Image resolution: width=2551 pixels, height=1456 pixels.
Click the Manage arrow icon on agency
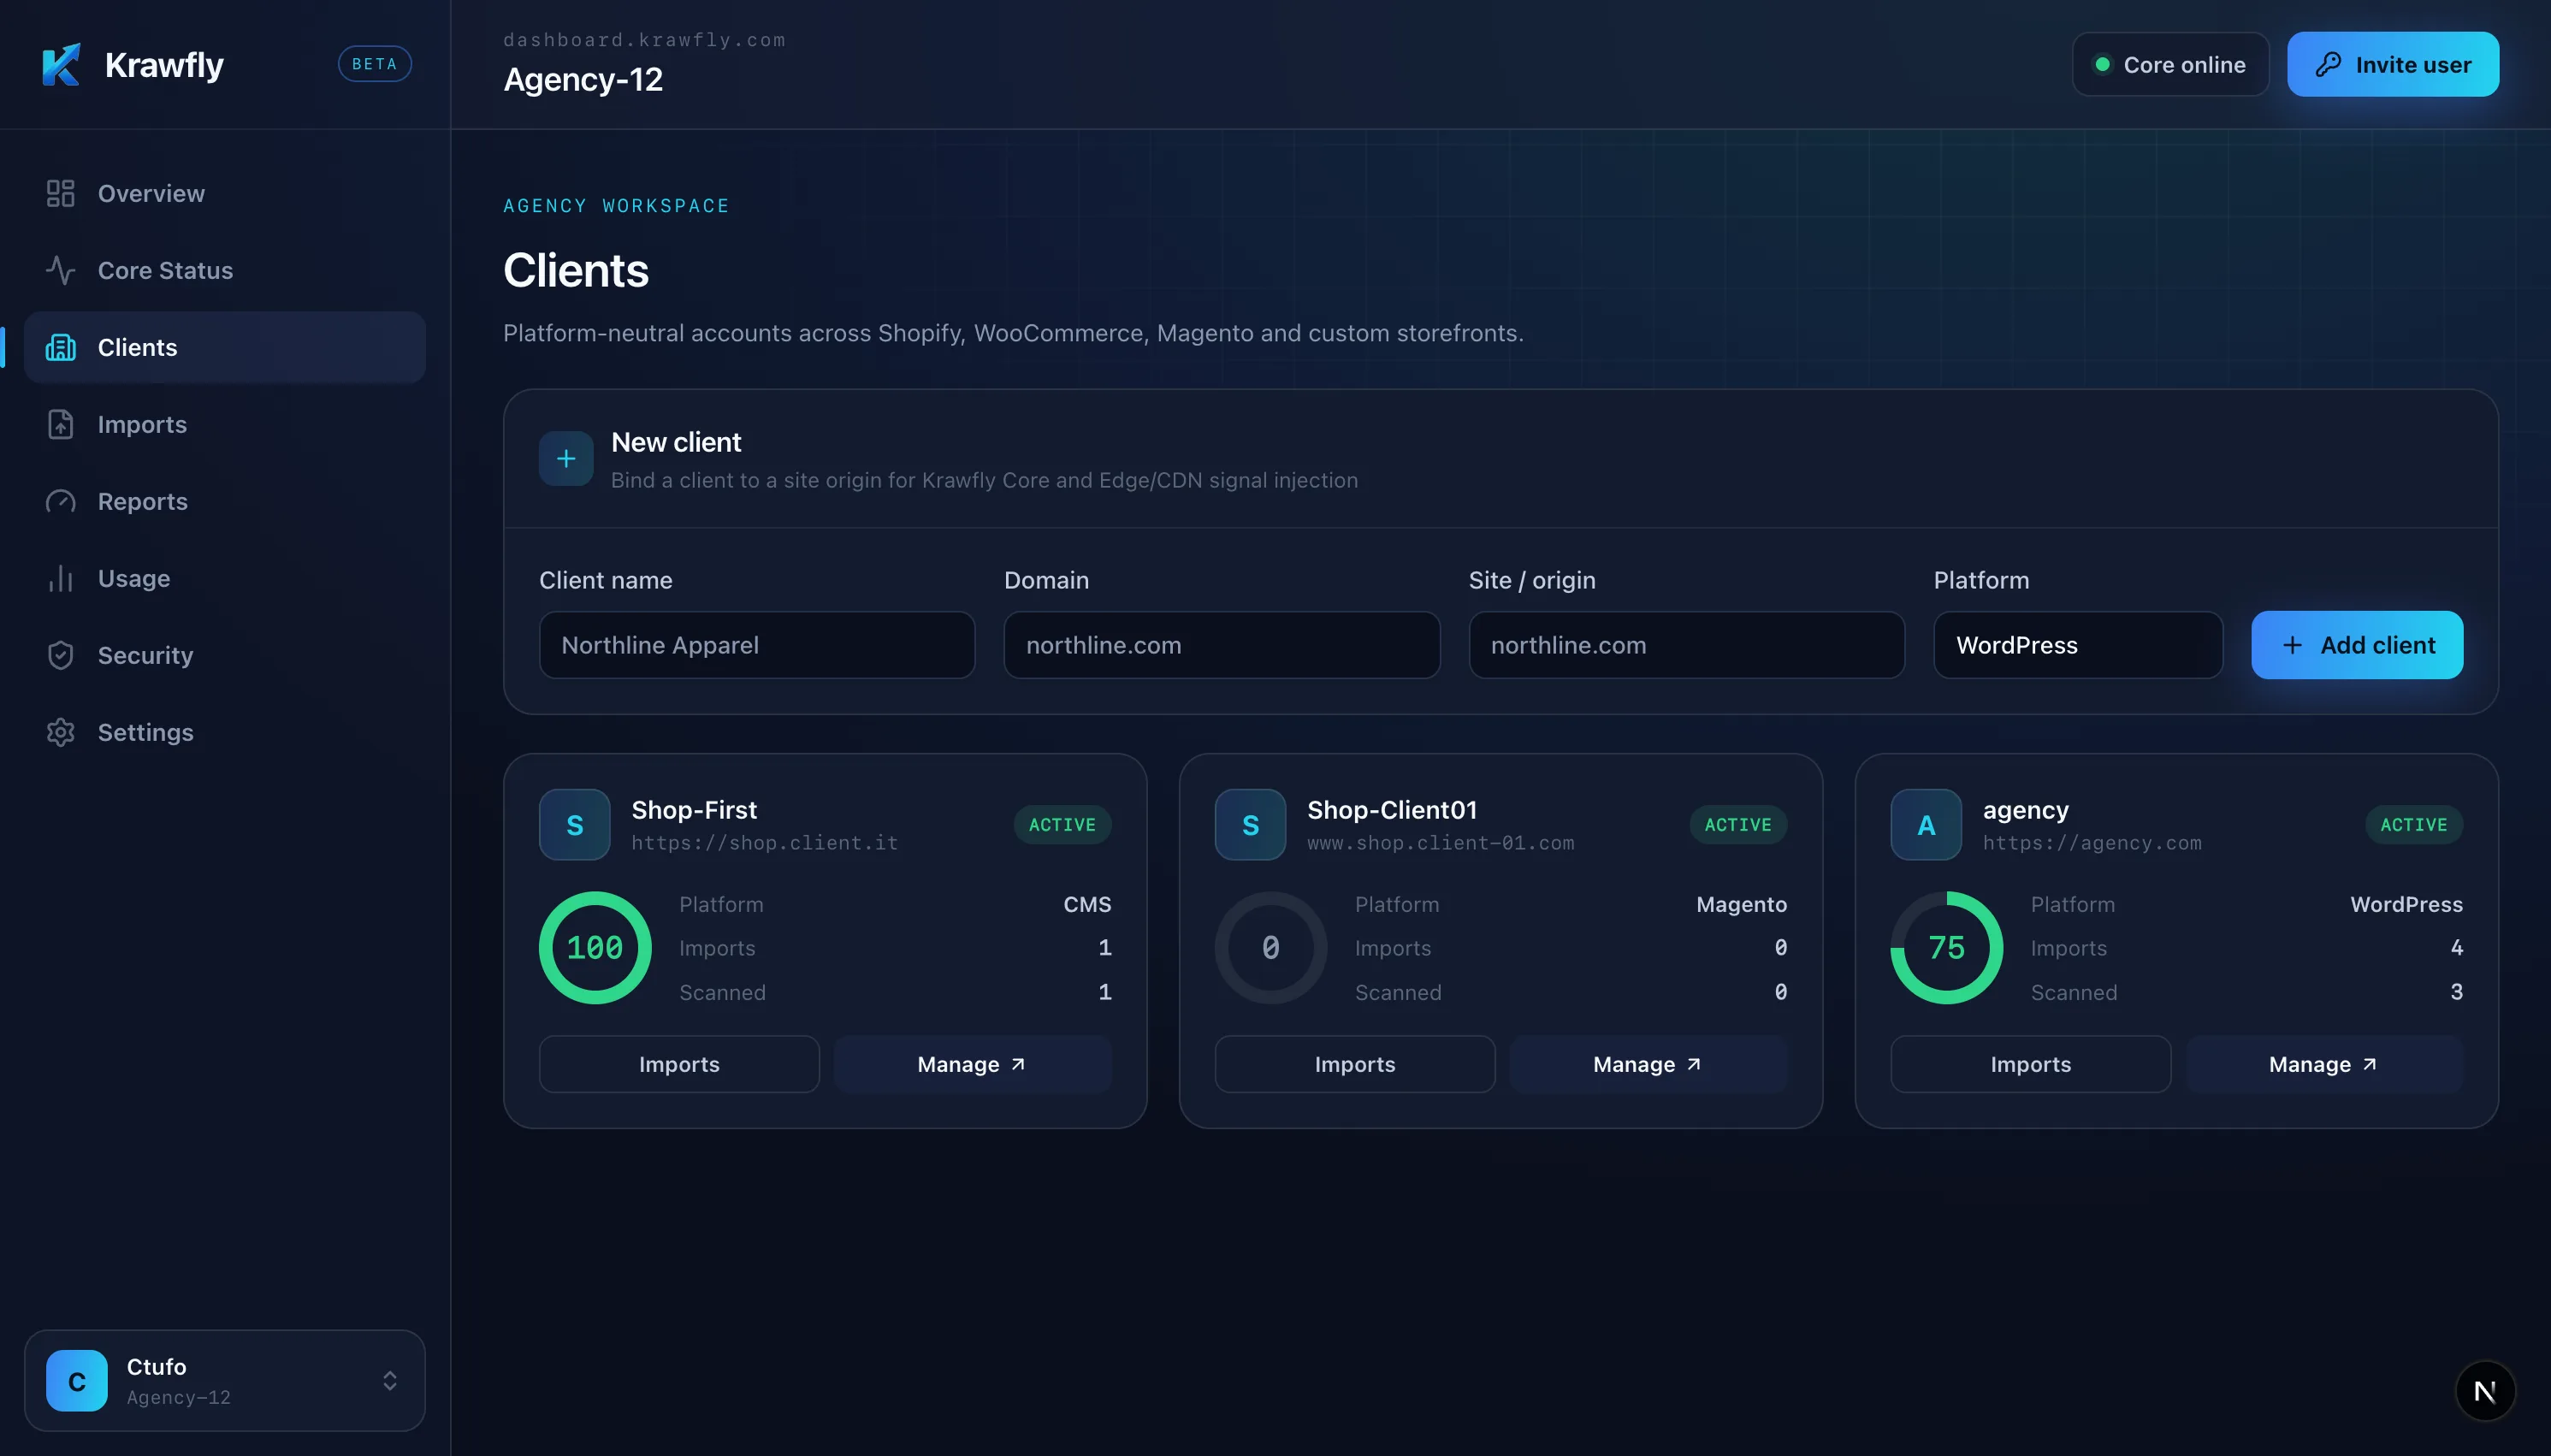[x=2369, y=1065]
